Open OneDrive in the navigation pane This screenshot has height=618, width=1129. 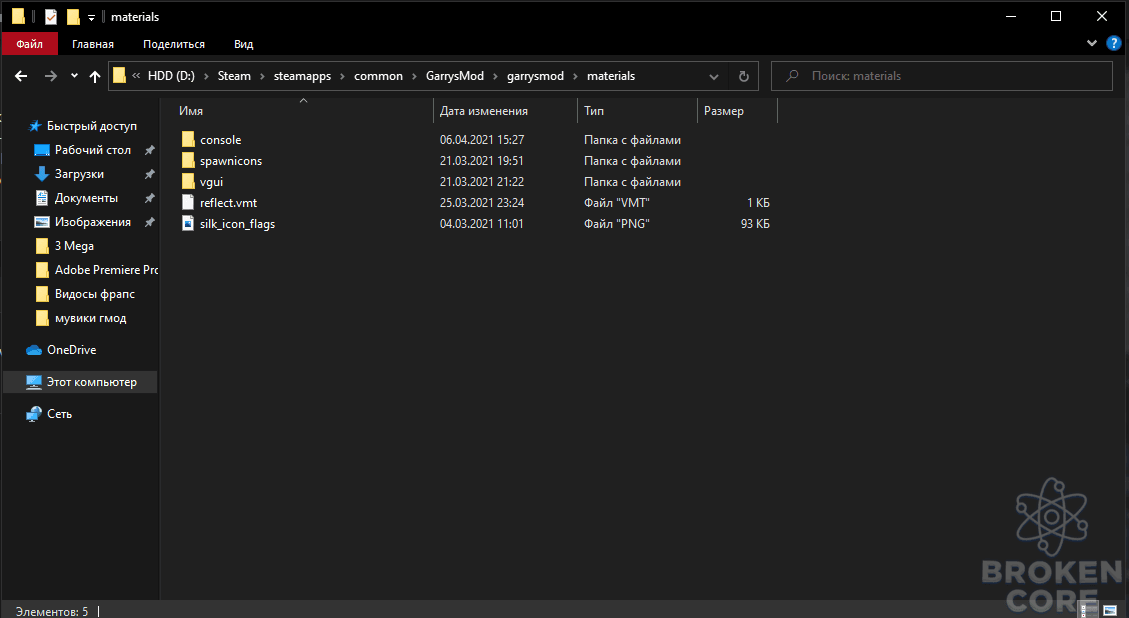pyautogui.click(x=71, y=349)
